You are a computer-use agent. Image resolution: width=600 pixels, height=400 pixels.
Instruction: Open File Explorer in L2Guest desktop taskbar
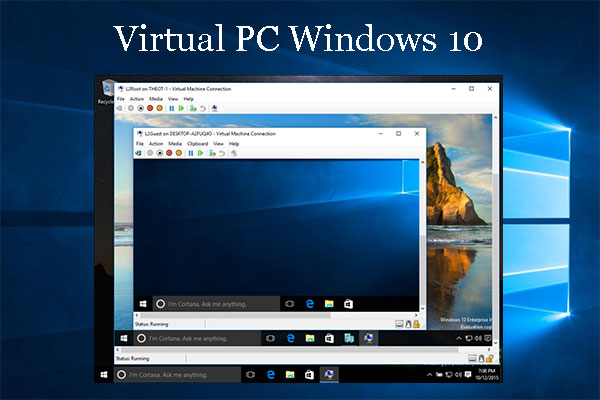(x=329, y=304)
